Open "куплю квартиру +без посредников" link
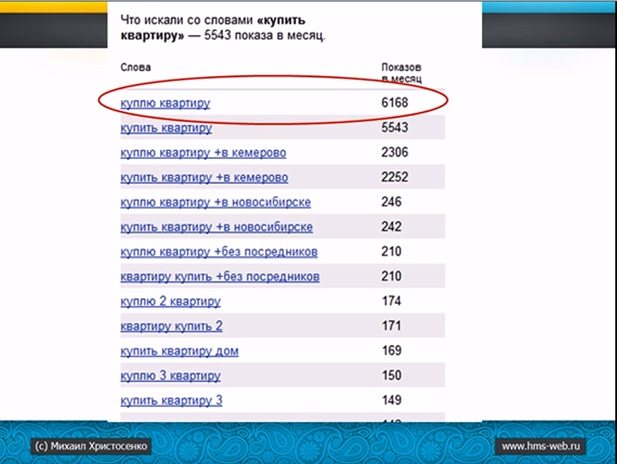 tap(219, 252)
